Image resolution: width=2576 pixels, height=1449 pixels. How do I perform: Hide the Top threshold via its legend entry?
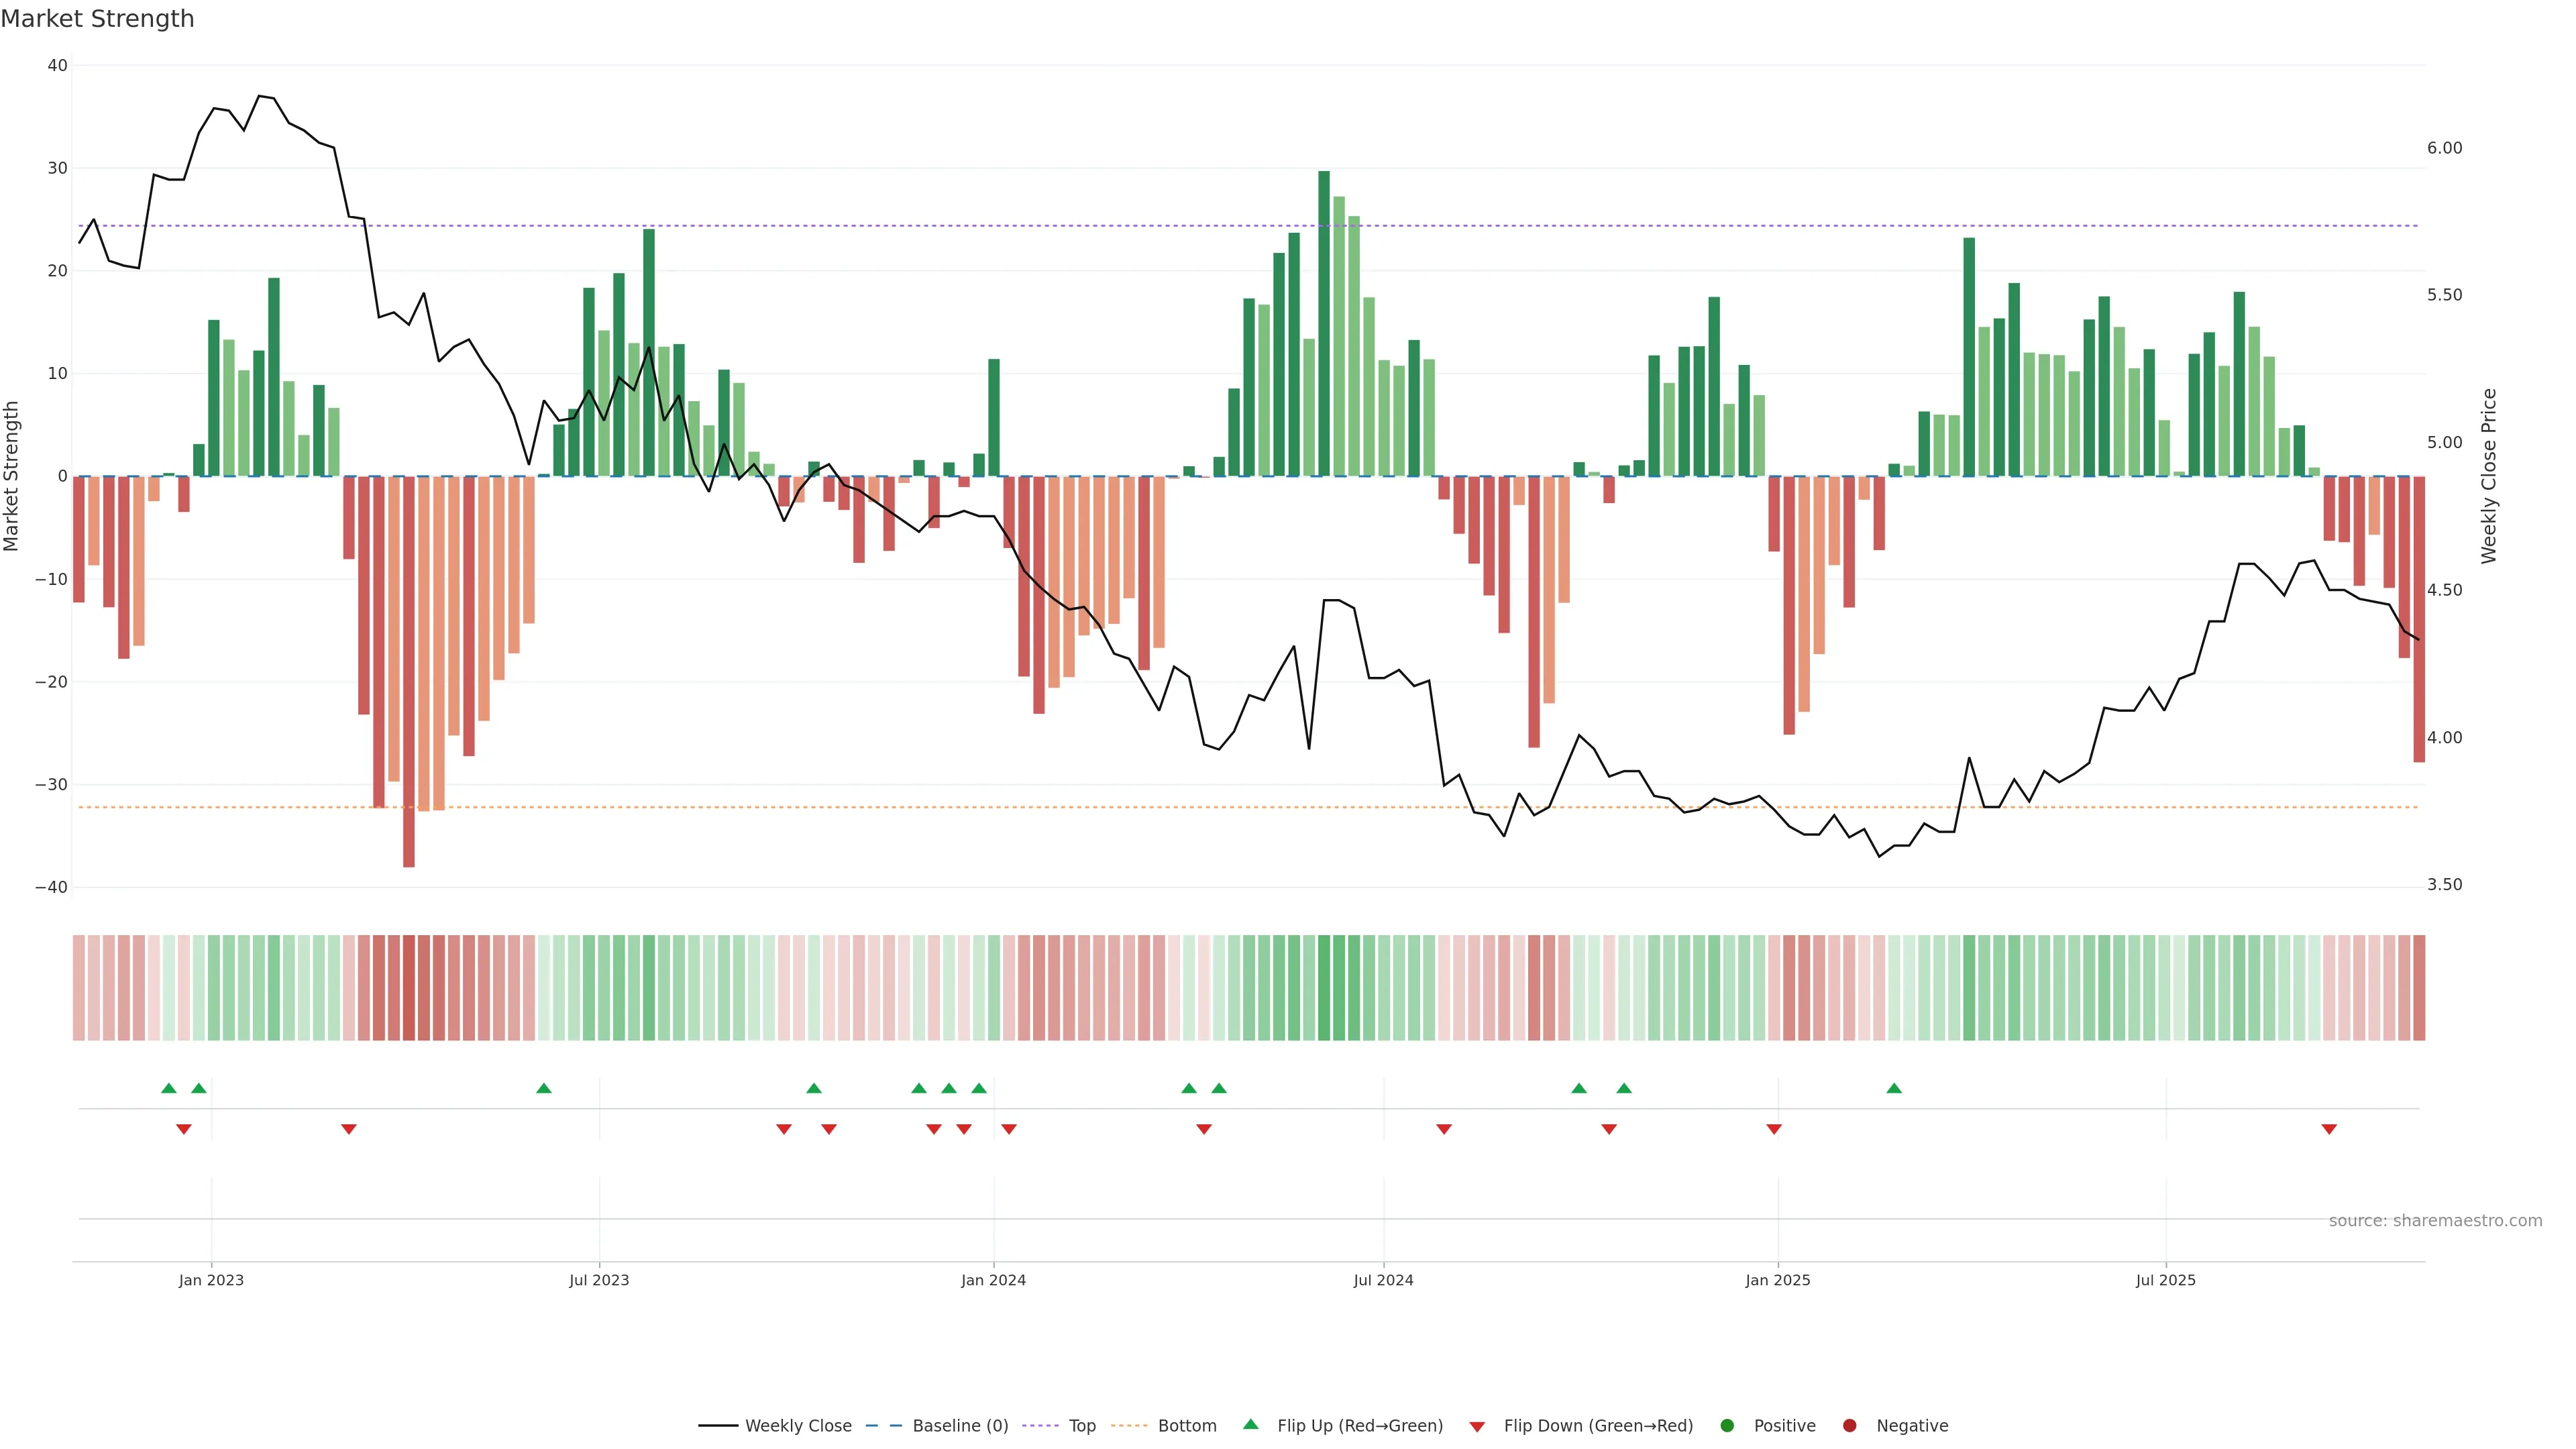click(x=1081, y=1425)
